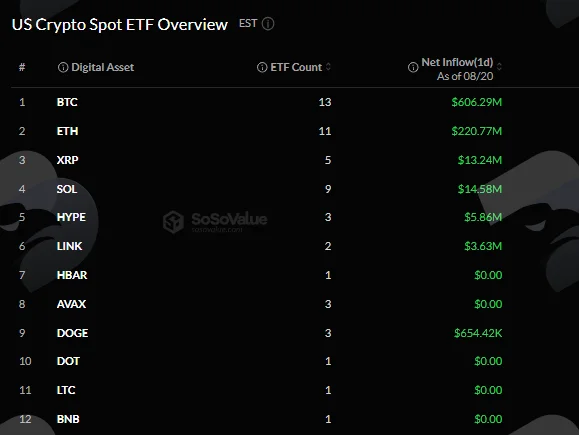This screenshot has height=435, width=579.
Task: Click info icon beside Net Inflow(1d)
Action: 413,67
